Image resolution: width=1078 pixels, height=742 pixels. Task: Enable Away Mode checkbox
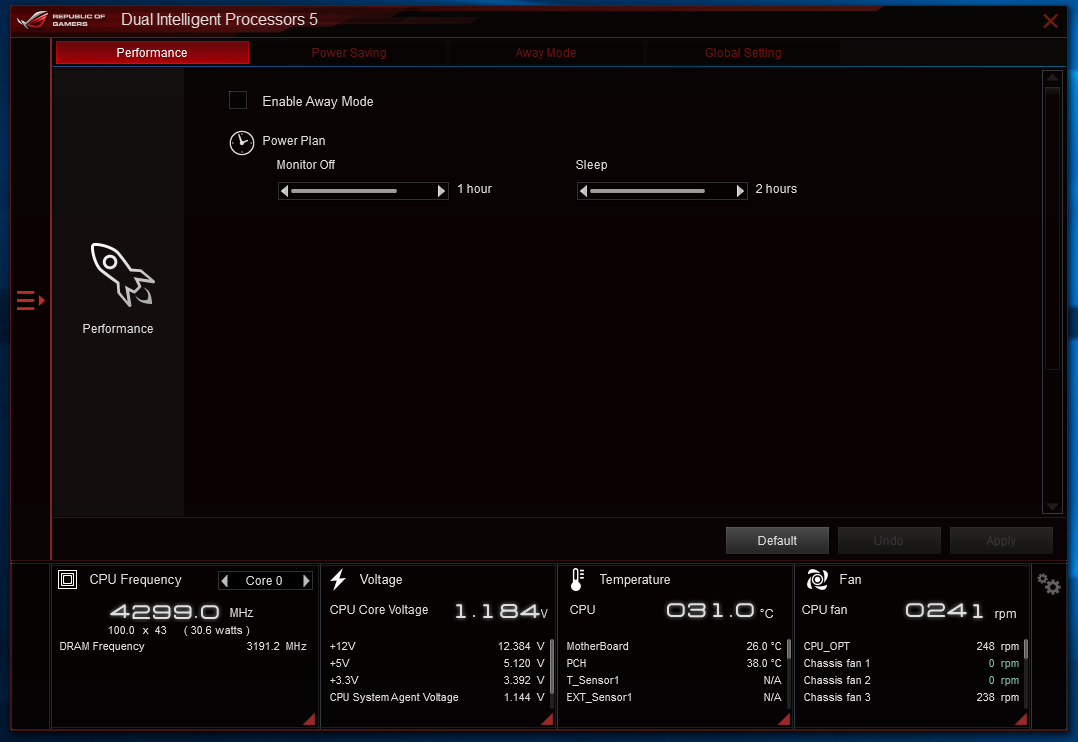[x=238, y=100]
